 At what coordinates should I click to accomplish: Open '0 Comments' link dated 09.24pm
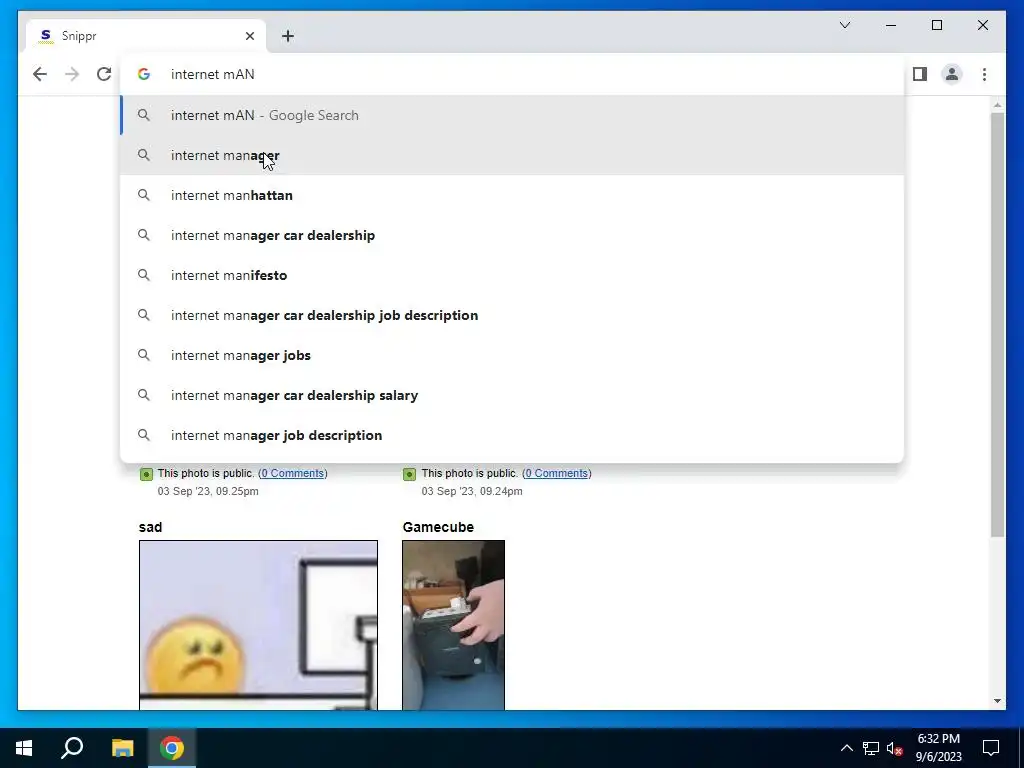(556, 473)
